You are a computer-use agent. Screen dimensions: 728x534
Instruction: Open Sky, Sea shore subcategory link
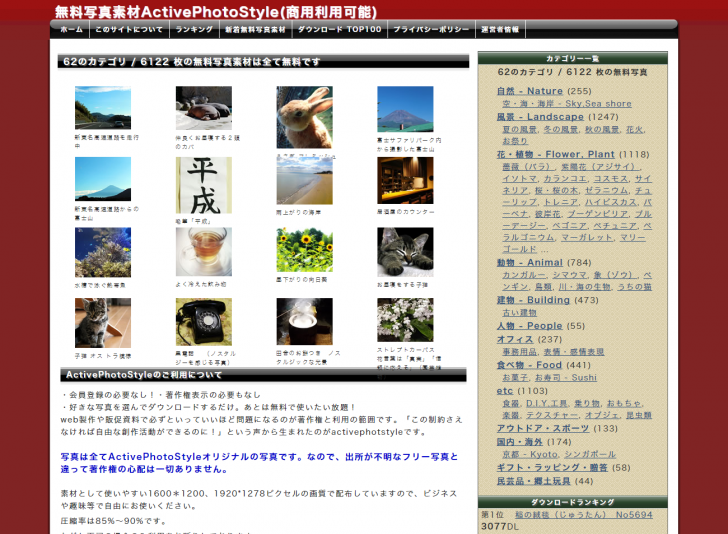(567, 104)
